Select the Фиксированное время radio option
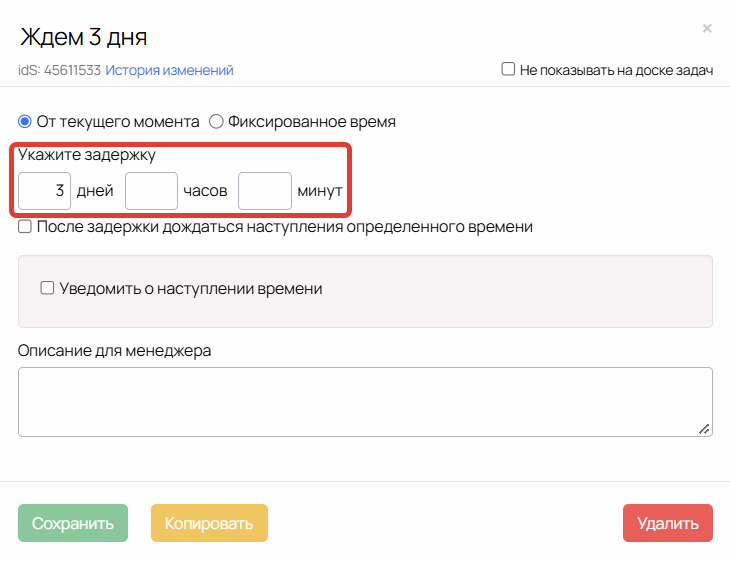This screenshot has width=730, height=561. click(216, 122)
